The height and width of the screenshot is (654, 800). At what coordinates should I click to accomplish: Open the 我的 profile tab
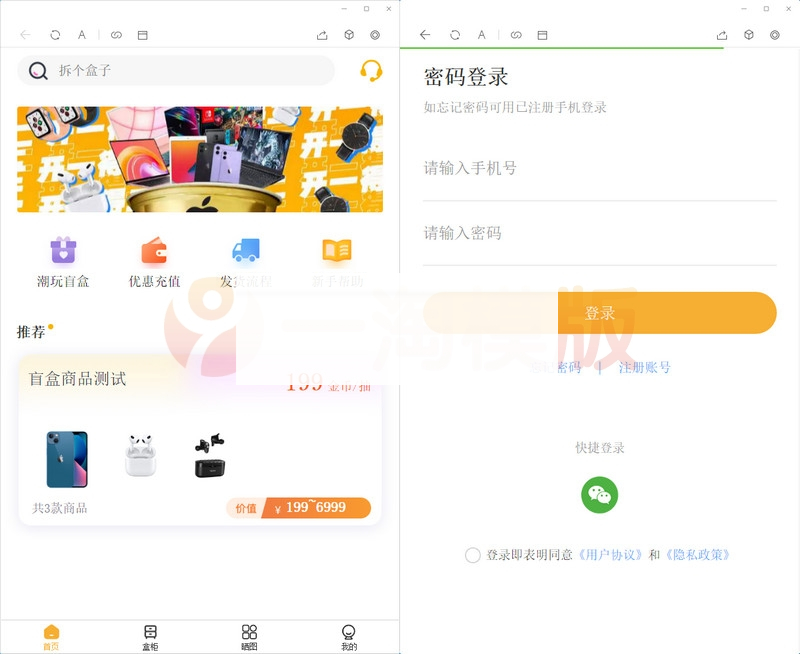tap(348, 636)
